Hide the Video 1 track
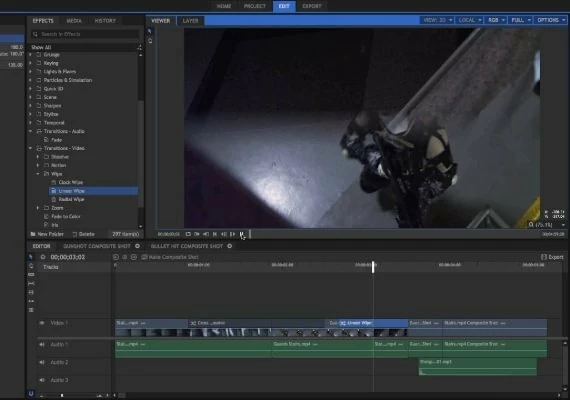 tap(42, 323)
